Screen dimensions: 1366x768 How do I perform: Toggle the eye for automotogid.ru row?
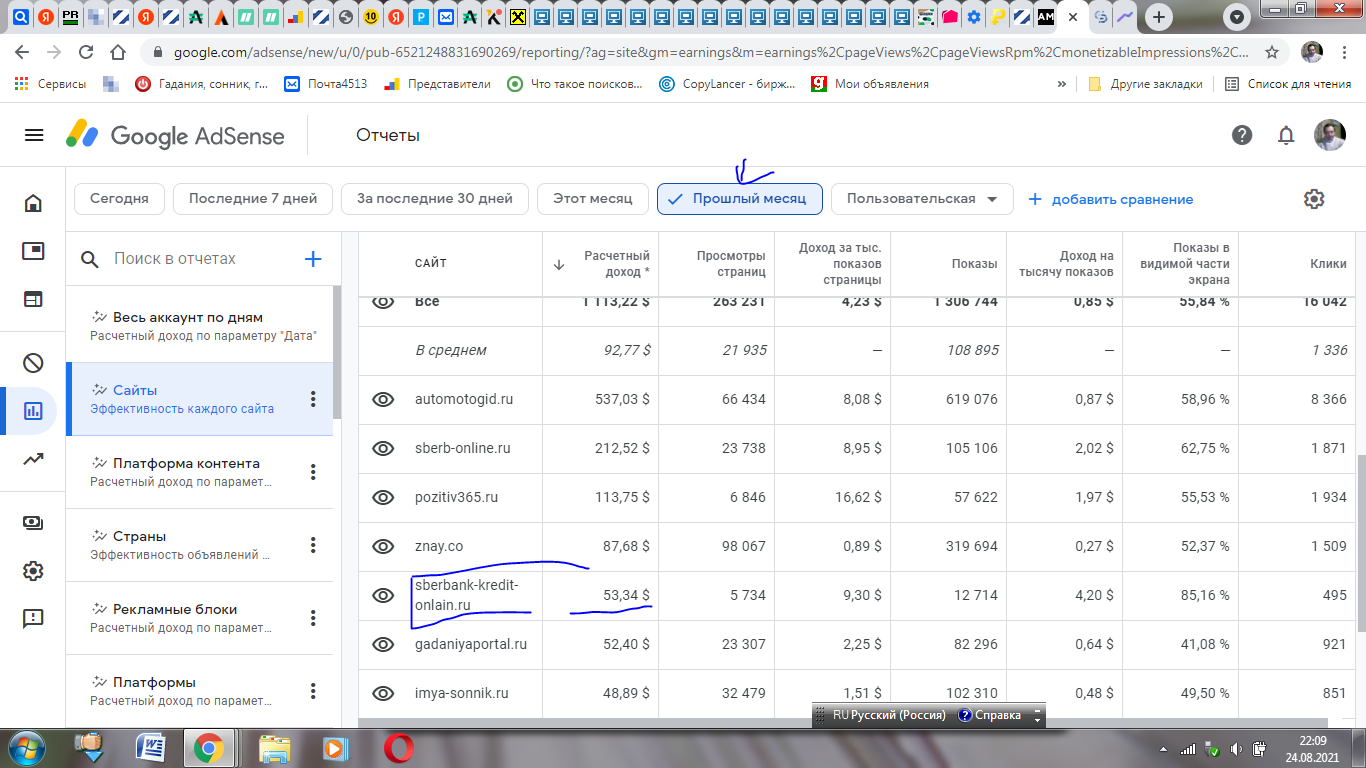click(383, 399)
